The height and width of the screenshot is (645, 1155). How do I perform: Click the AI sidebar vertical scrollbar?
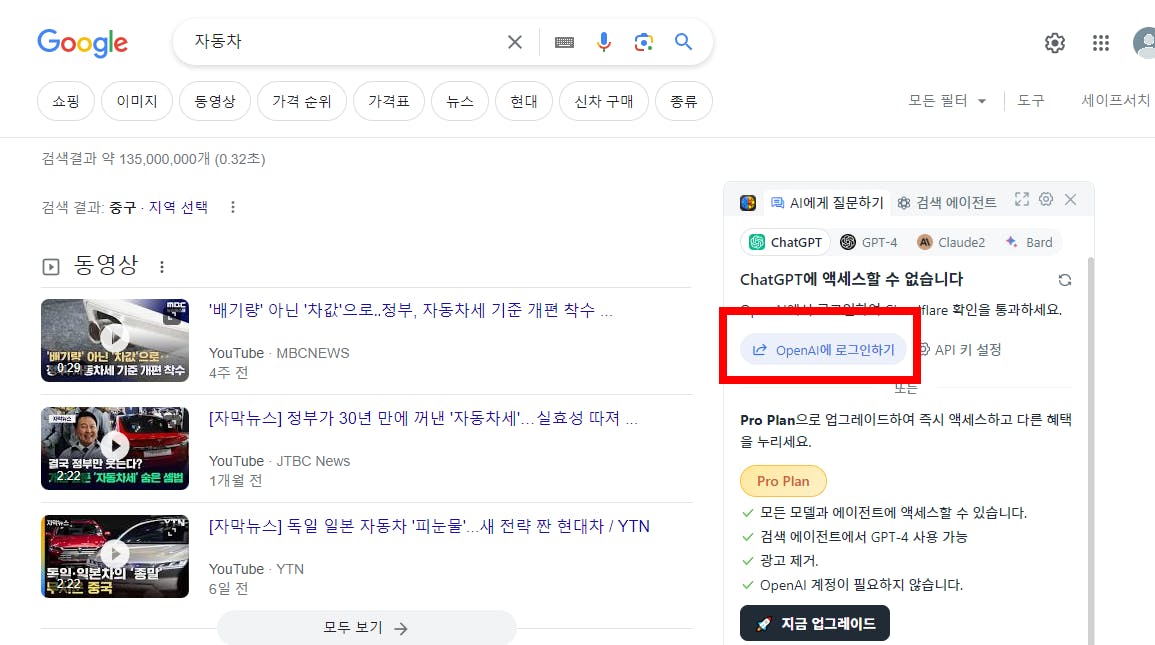coord(1090,451)
